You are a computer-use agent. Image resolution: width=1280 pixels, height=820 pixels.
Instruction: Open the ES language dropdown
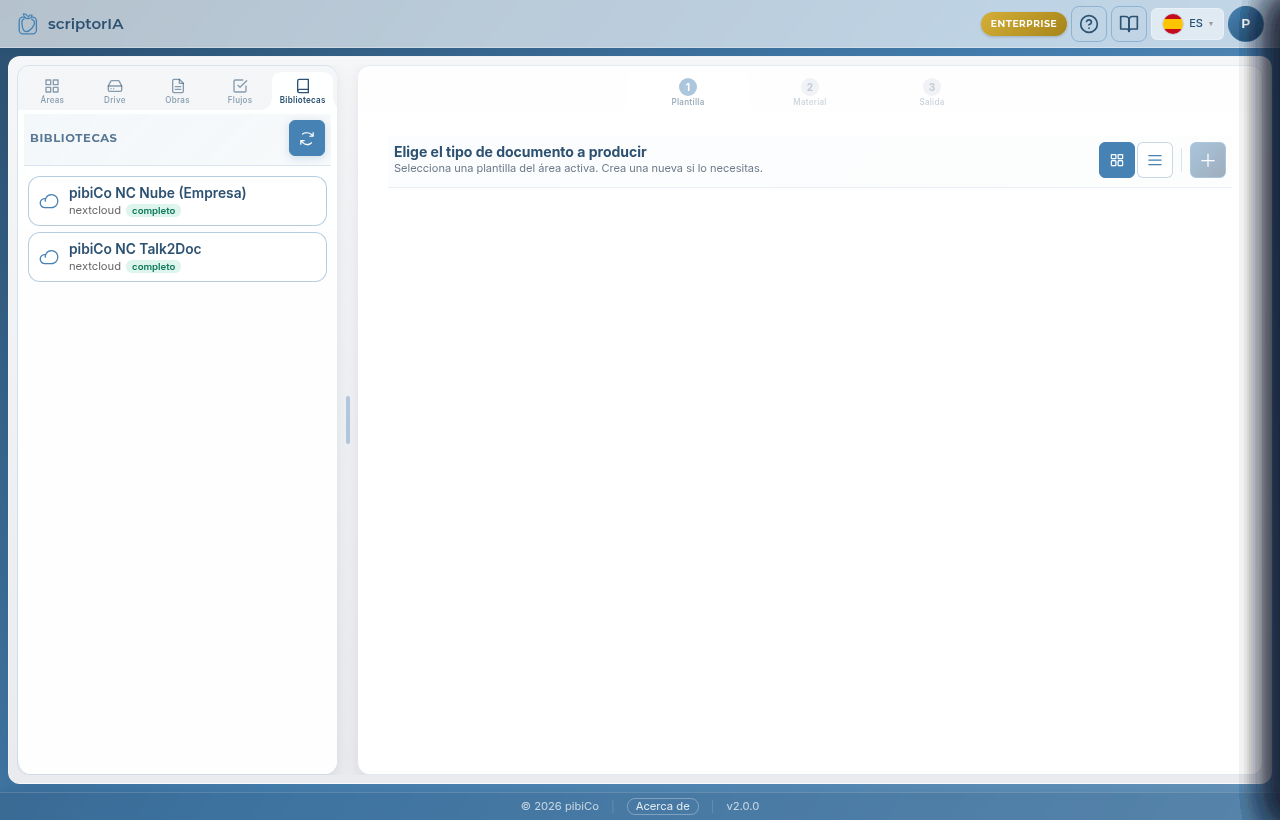[x=1187, y=24]
